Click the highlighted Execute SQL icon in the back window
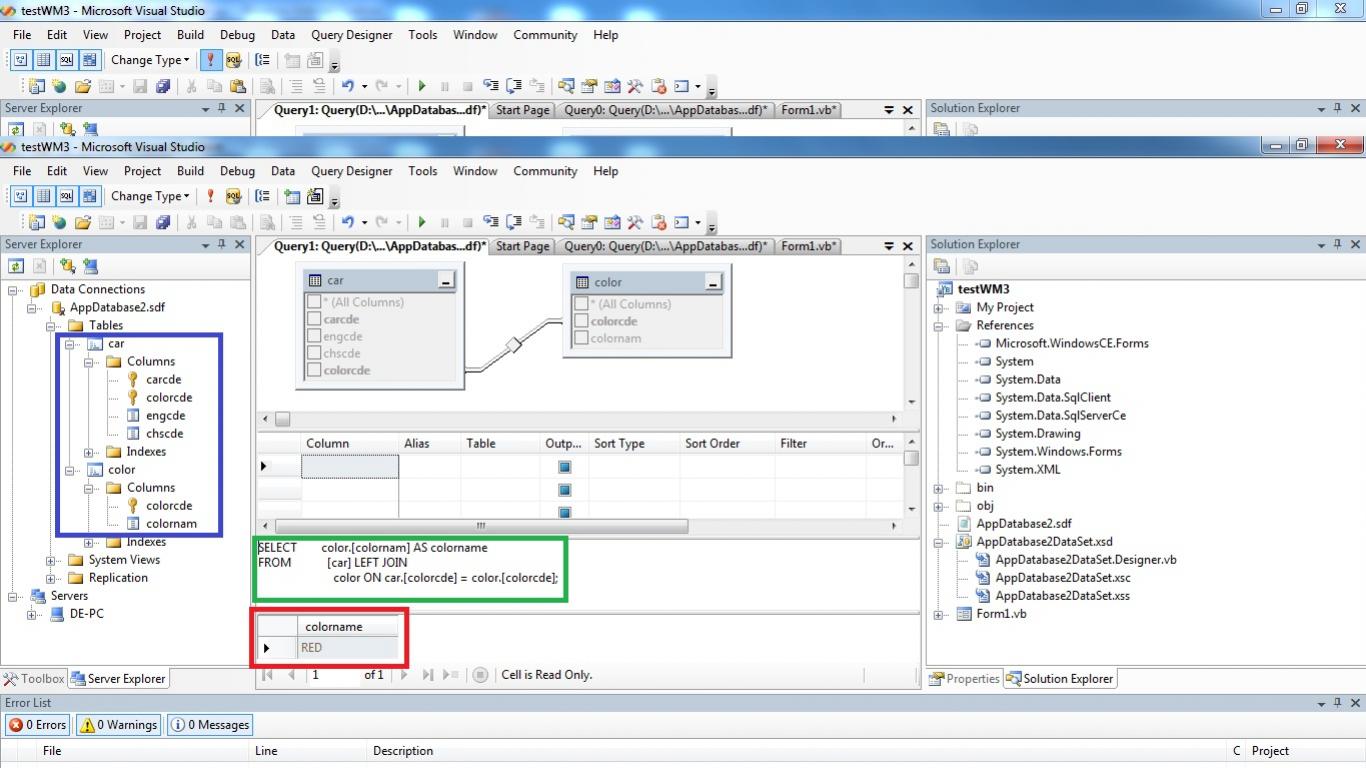 pyautogui.click(x=210, y=60)
